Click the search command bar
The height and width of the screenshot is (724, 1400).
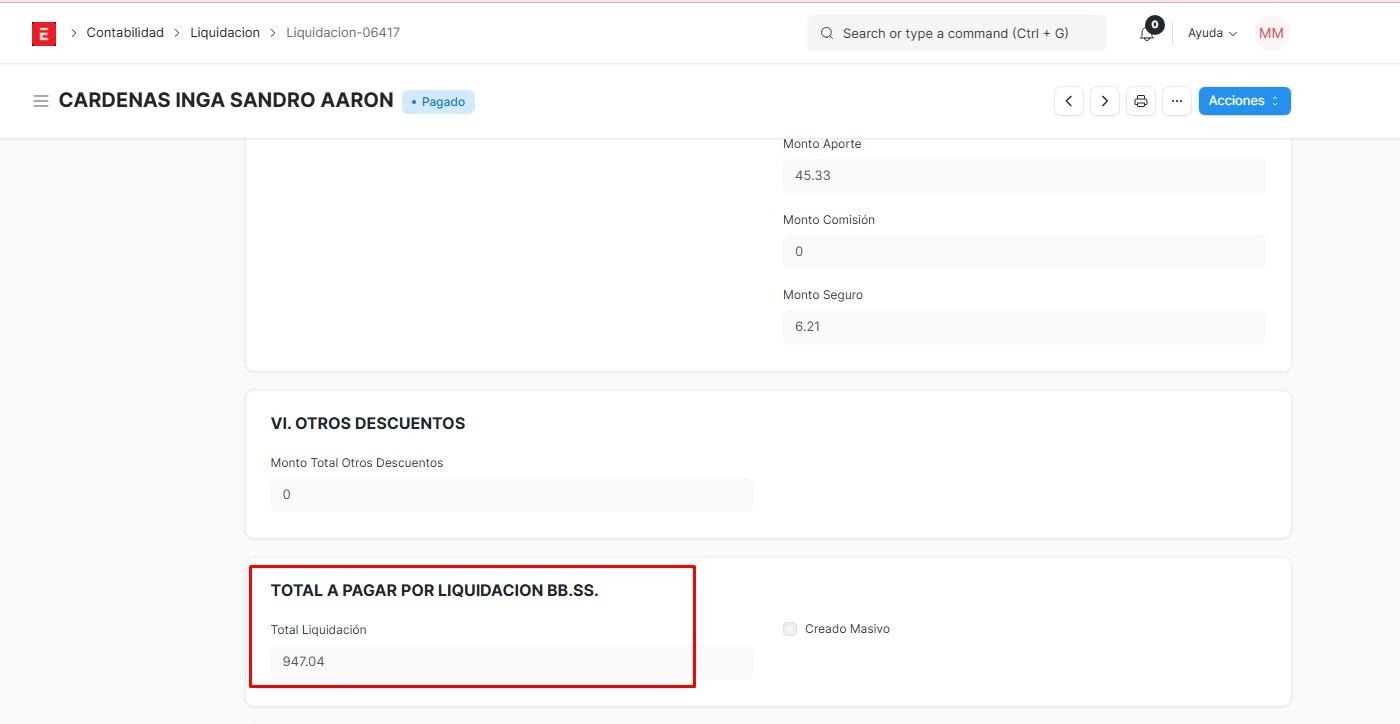pos(956,33)
